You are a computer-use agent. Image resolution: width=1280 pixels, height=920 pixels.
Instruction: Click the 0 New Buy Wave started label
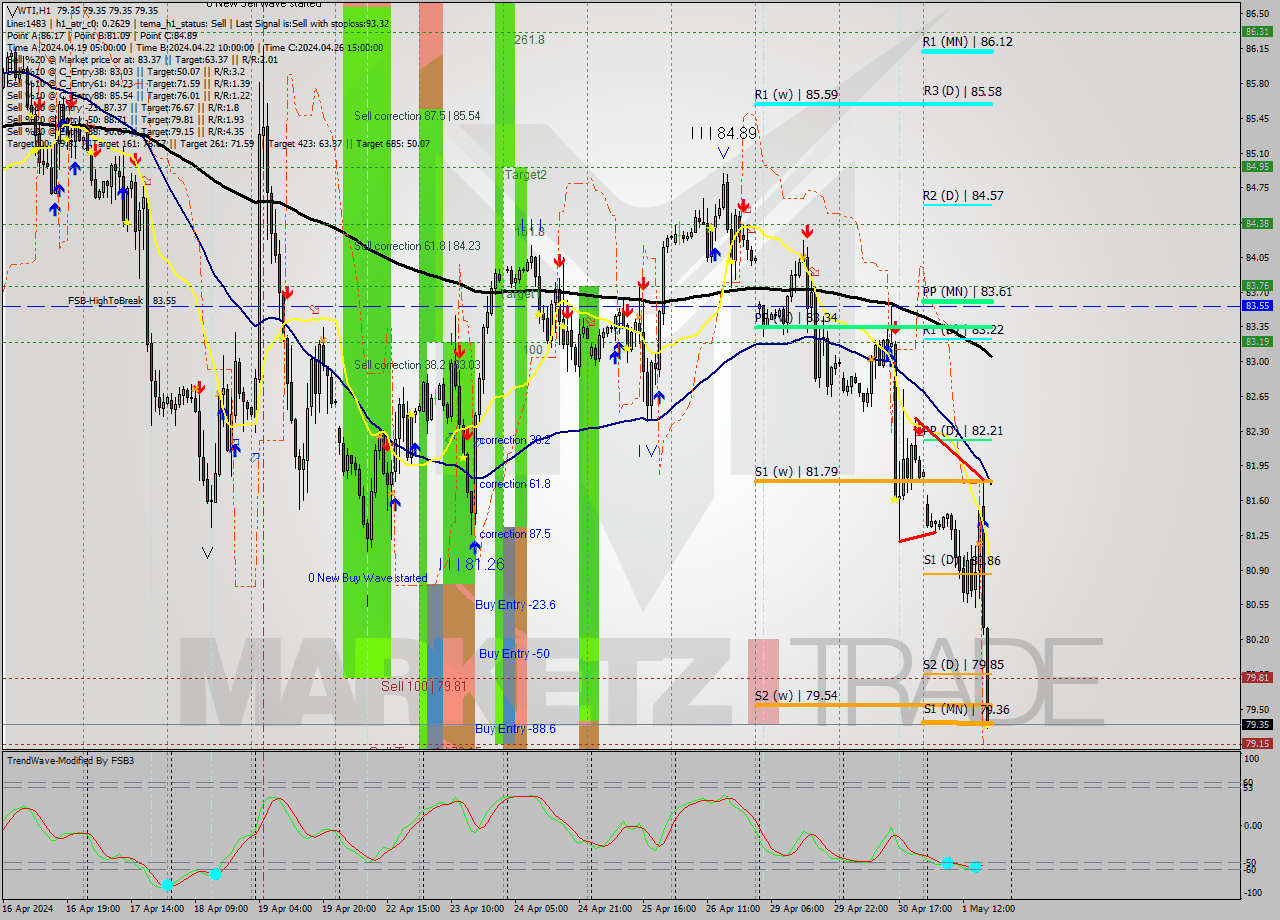[368, 577]
